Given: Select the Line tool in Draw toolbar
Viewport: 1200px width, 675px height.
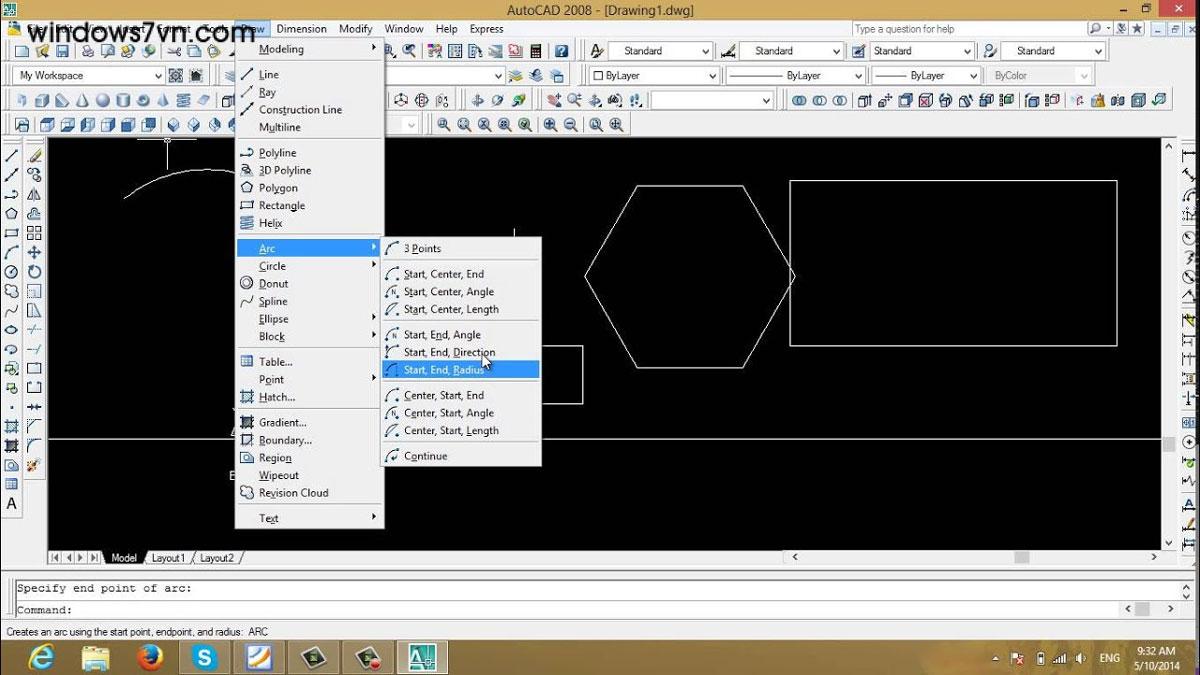Looking at the screenshot, I should coord(12,156).
